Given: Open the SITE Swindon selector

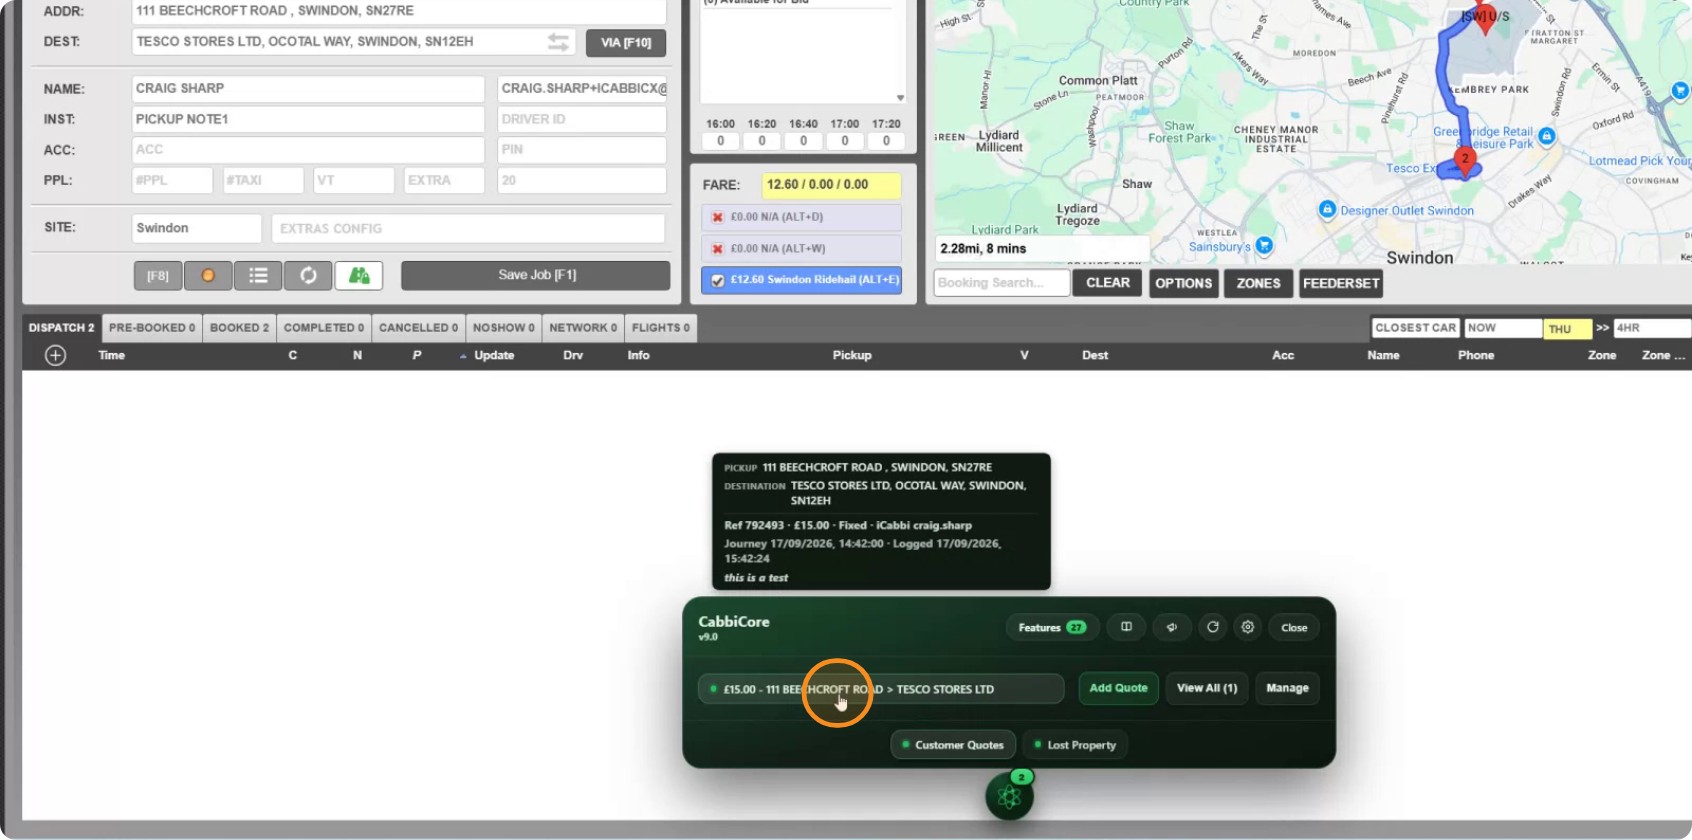Looking at the screenshot, I should click(196, 228).
